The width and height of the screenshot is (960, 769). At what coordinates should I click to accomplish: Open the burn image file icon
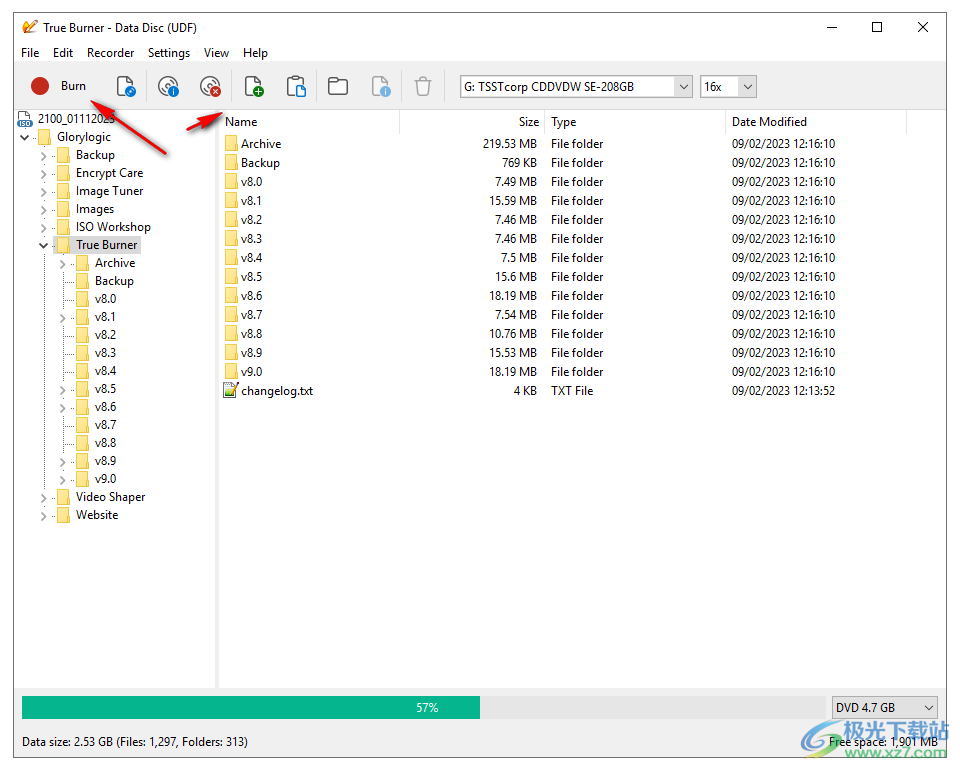point(126,86)
